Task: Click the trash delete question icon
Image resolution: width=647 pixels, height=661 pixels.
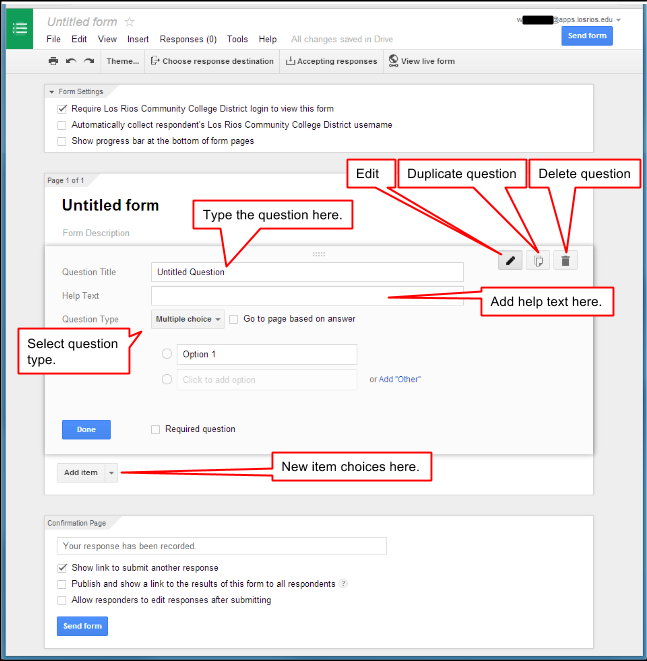Action: (x=565, y=260)
